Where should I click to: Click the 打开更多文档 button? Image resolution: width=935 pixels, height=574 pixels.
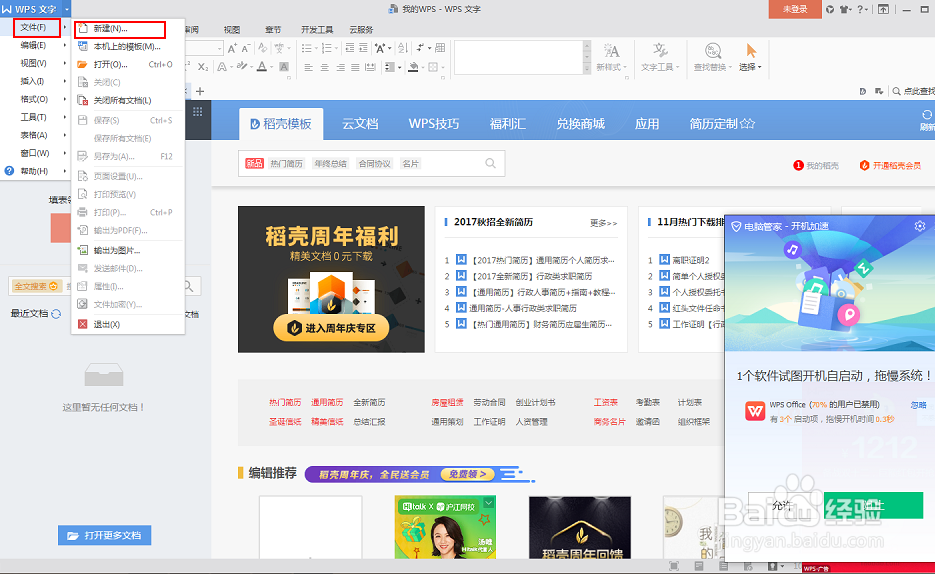(104, 535)
